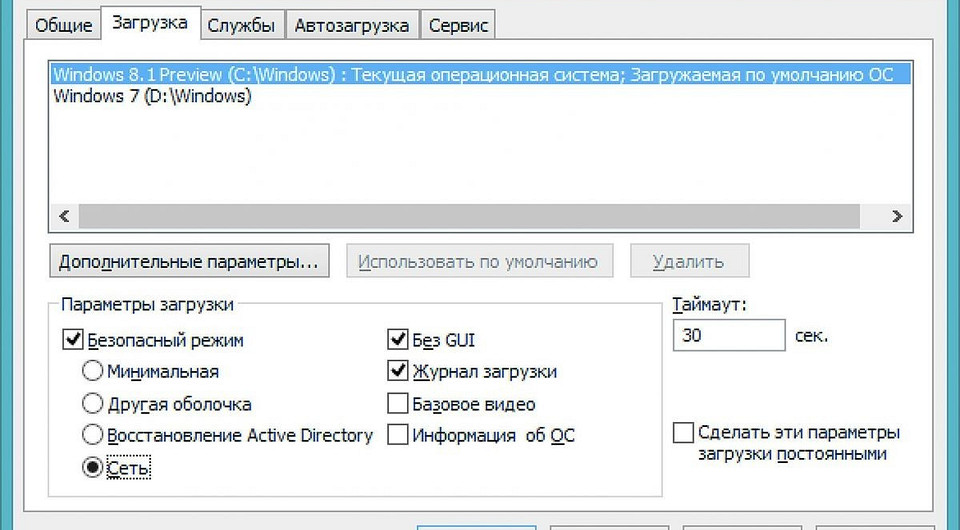Choose the Другая оболочка radio option
Screen dimensions: 960x530
pyautogui.click(x=92, y=403)
